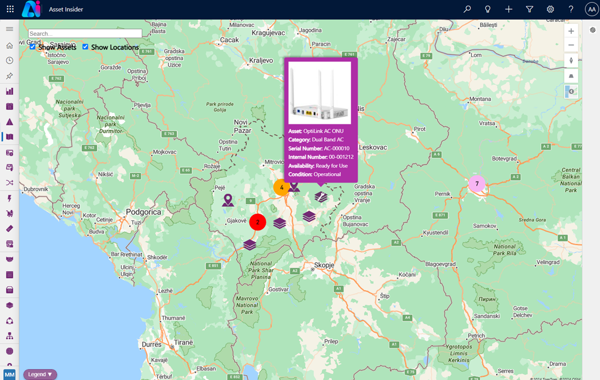
Task: Toggle the Show Locations checkbox
Action: click(x=85, y=47)
